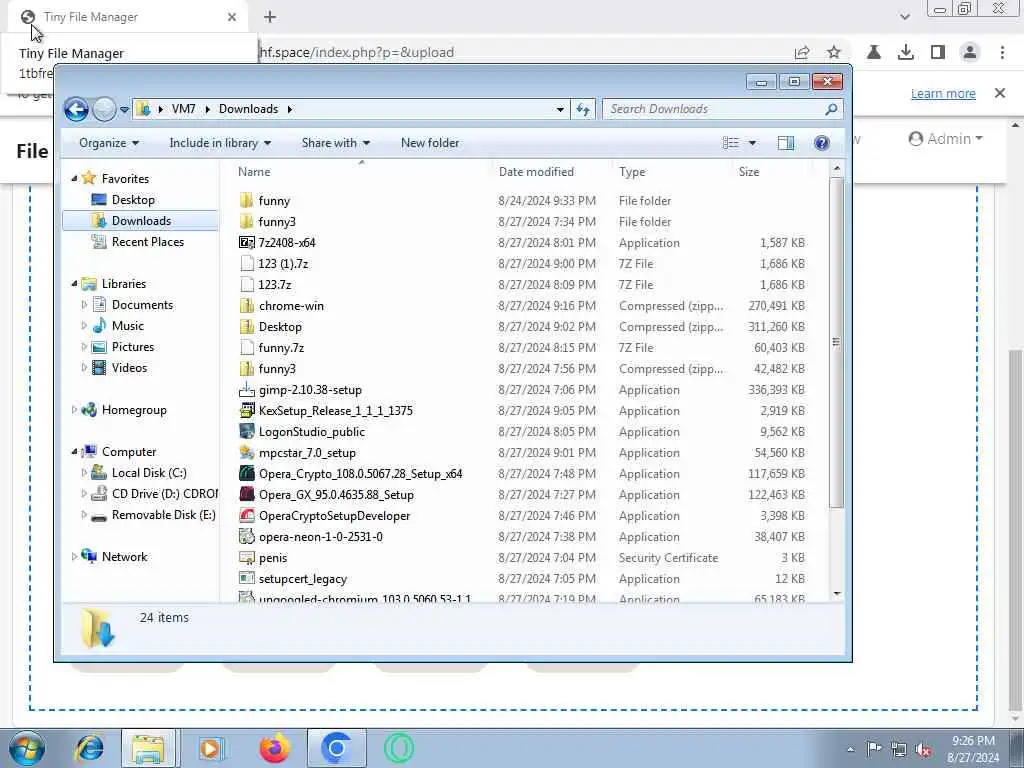
Task: Sort by the Date modified column header
Action: (552, 172)
